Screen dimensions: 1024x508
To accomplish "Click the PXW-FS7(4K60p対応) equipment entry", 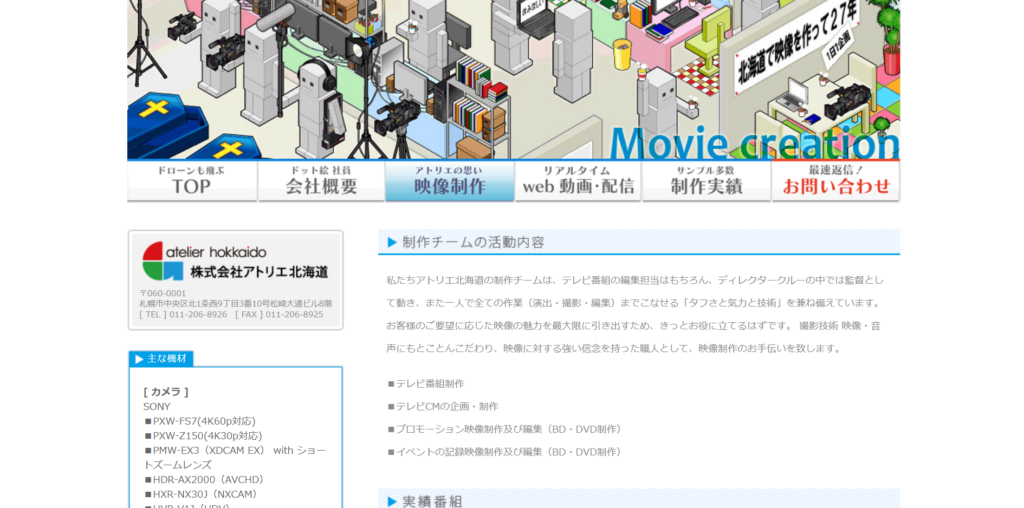I will [x=204, y=421].
